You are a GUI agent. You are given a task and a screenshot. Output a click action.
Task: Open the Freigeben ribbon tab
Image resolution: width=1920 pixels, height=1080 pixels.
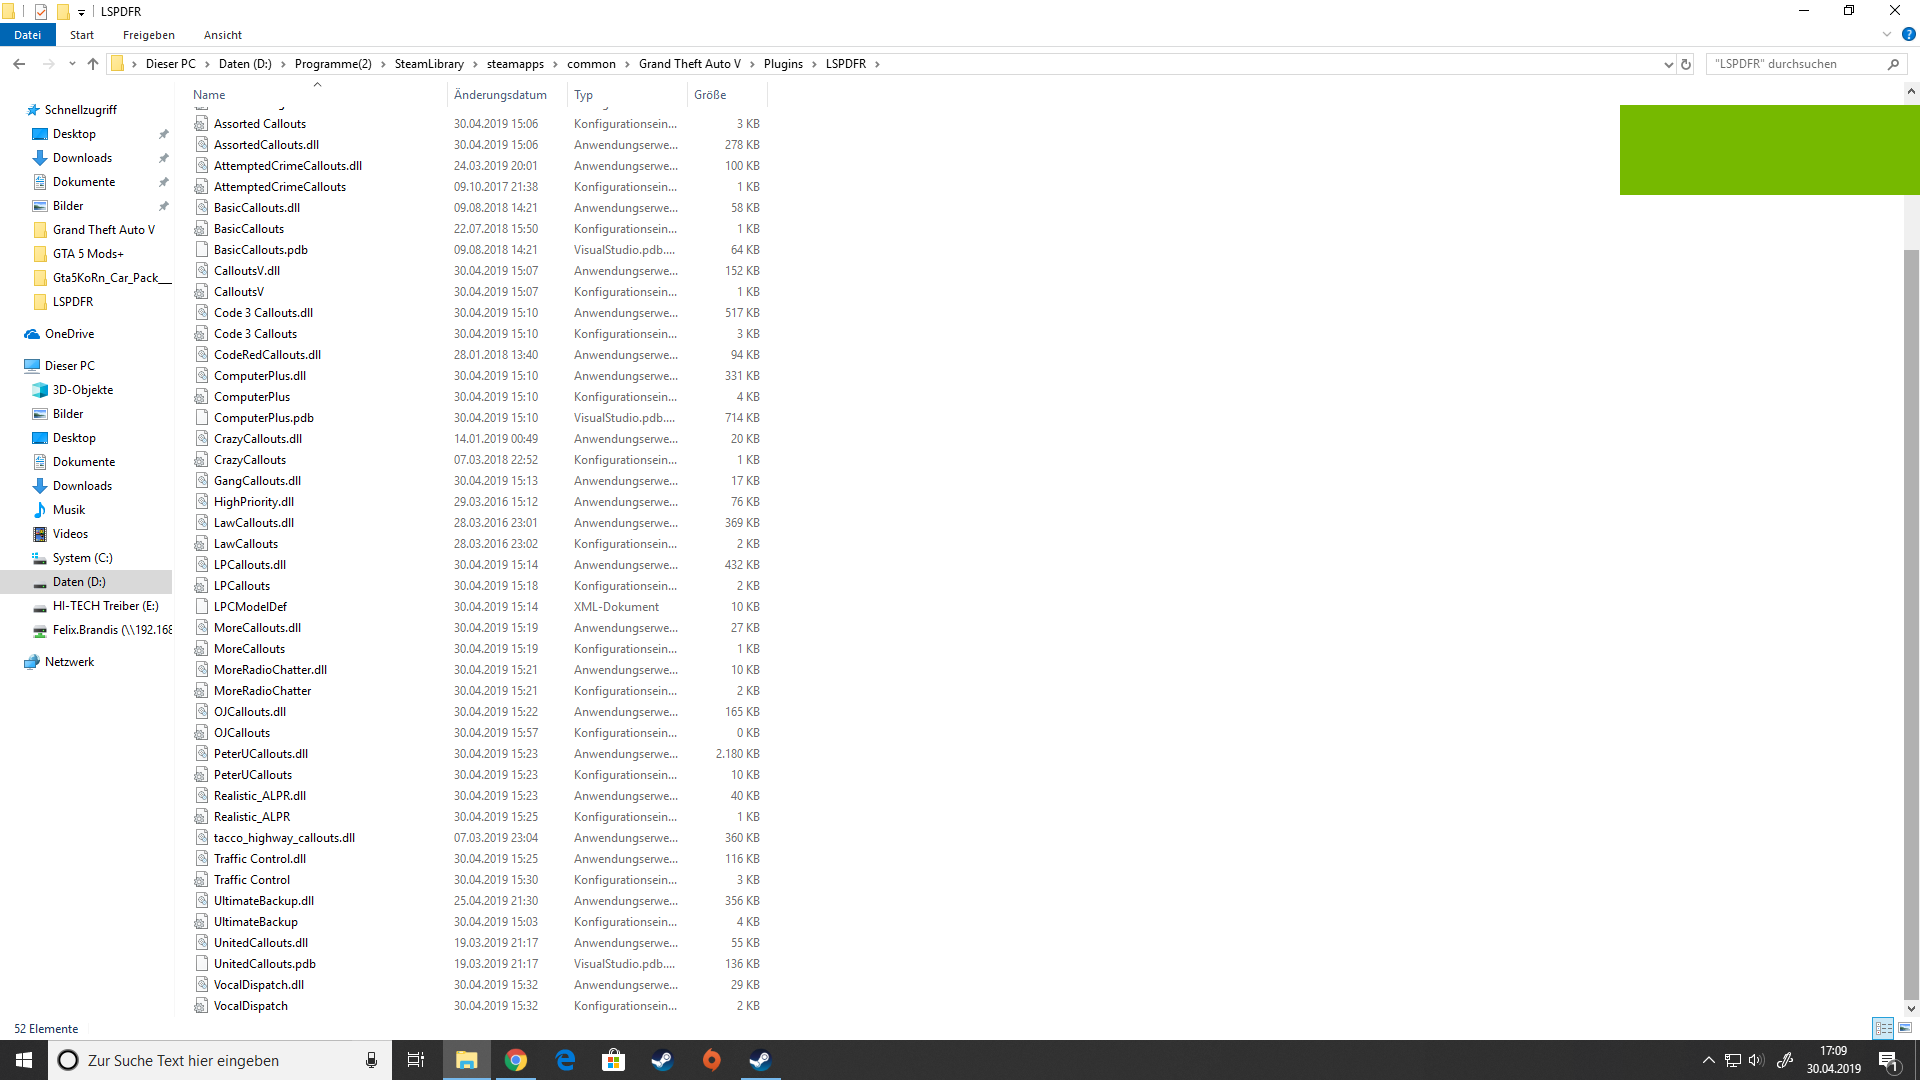[148, 35]
